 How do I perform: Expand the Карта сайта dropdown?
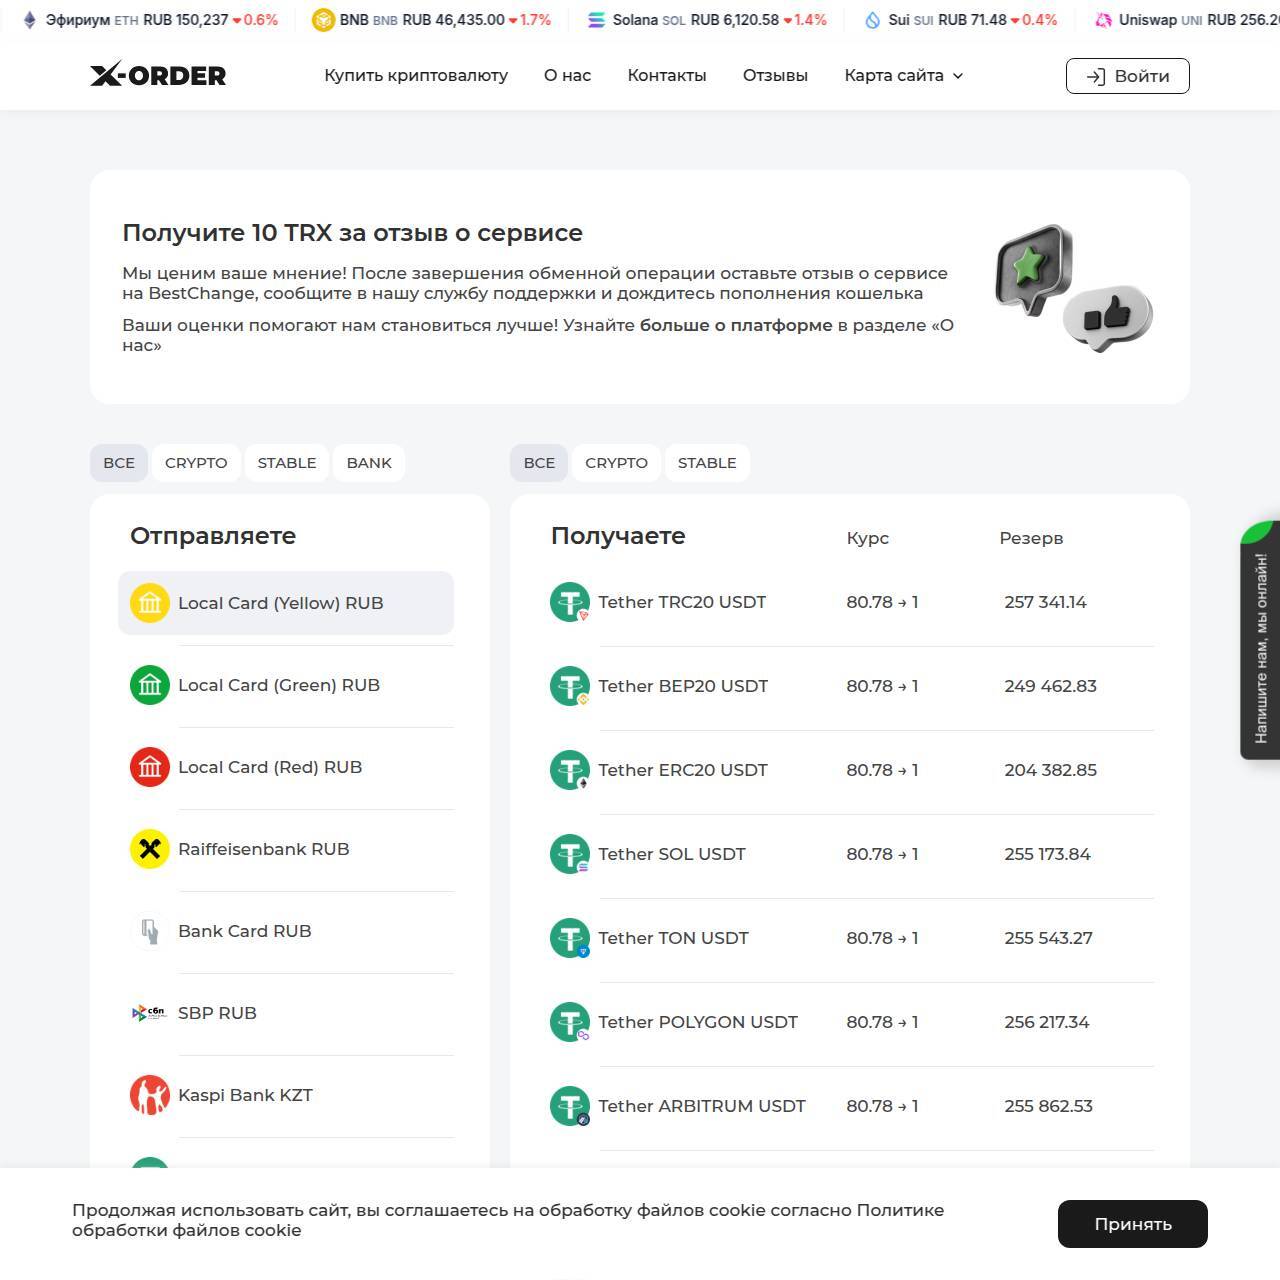pyautogui.click(x=903, y=75)
